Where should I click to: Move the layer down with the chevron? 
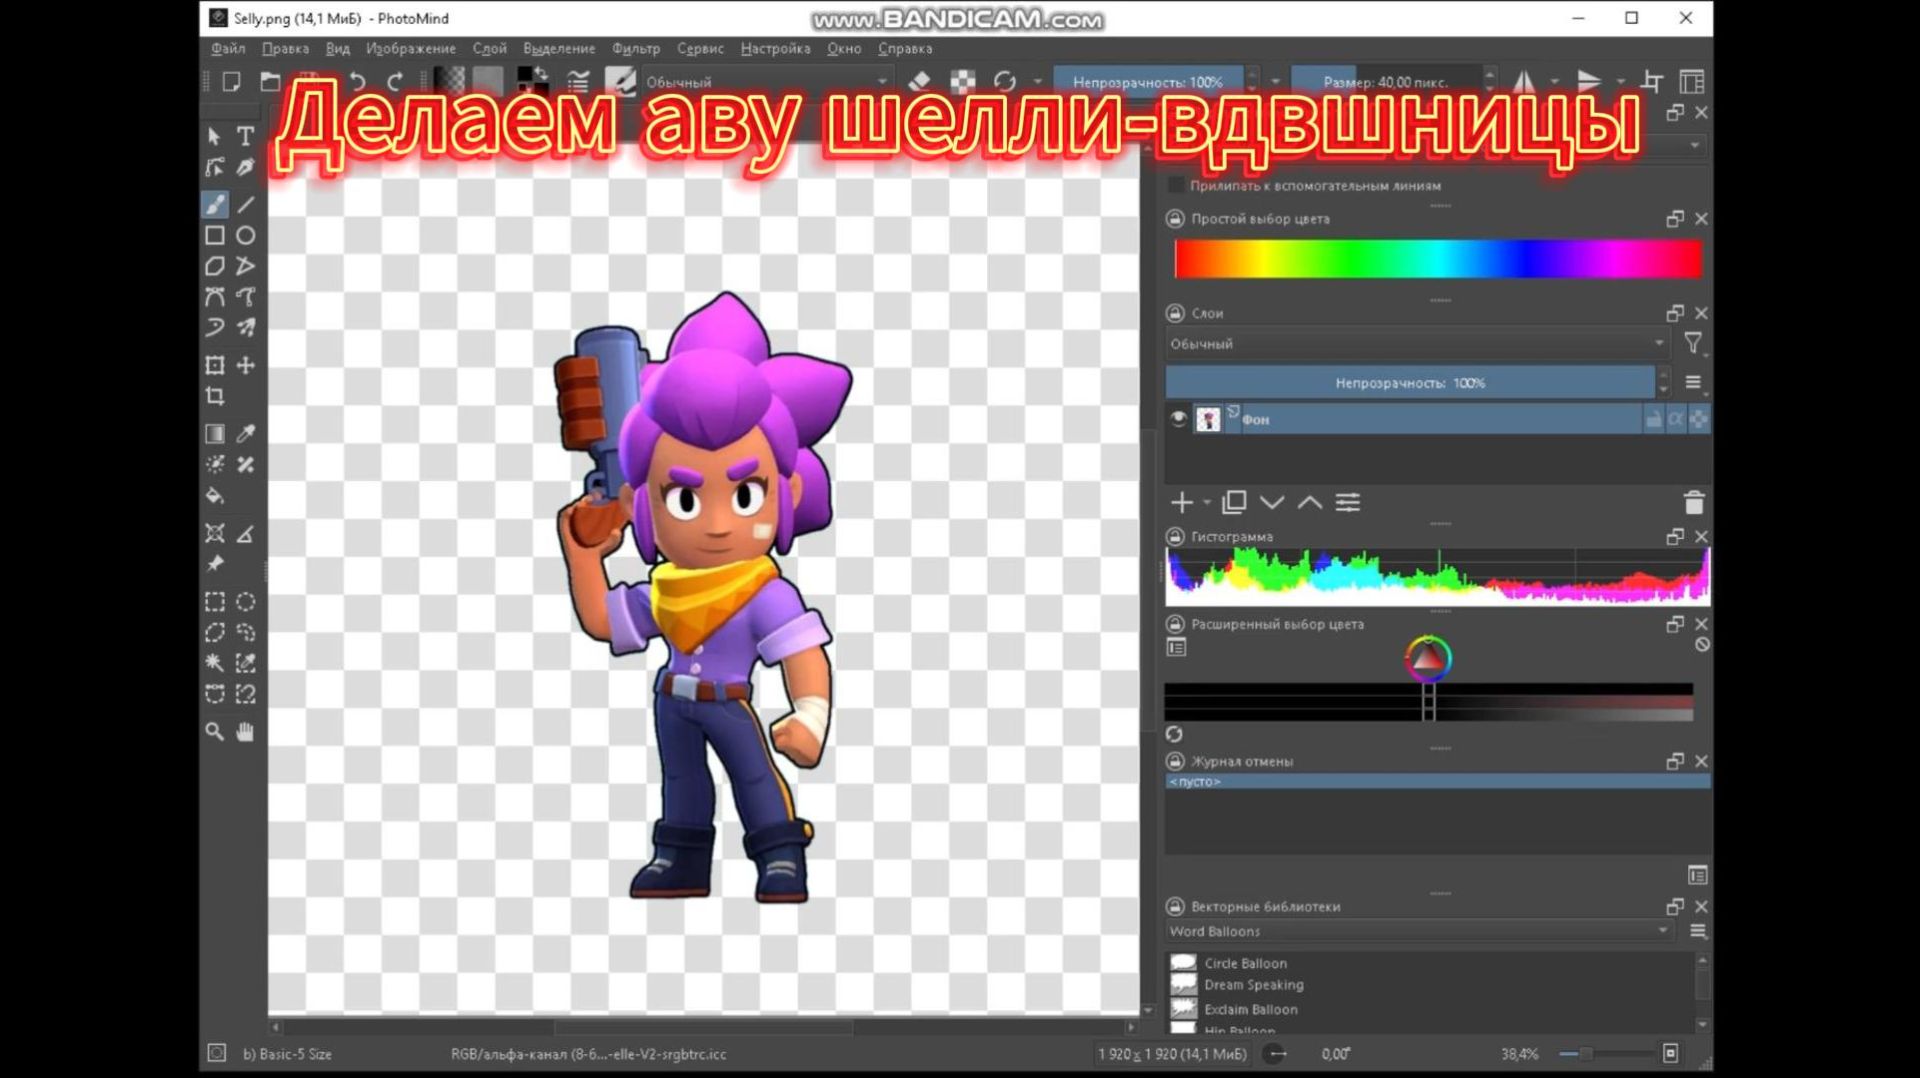pos(1272,502)
